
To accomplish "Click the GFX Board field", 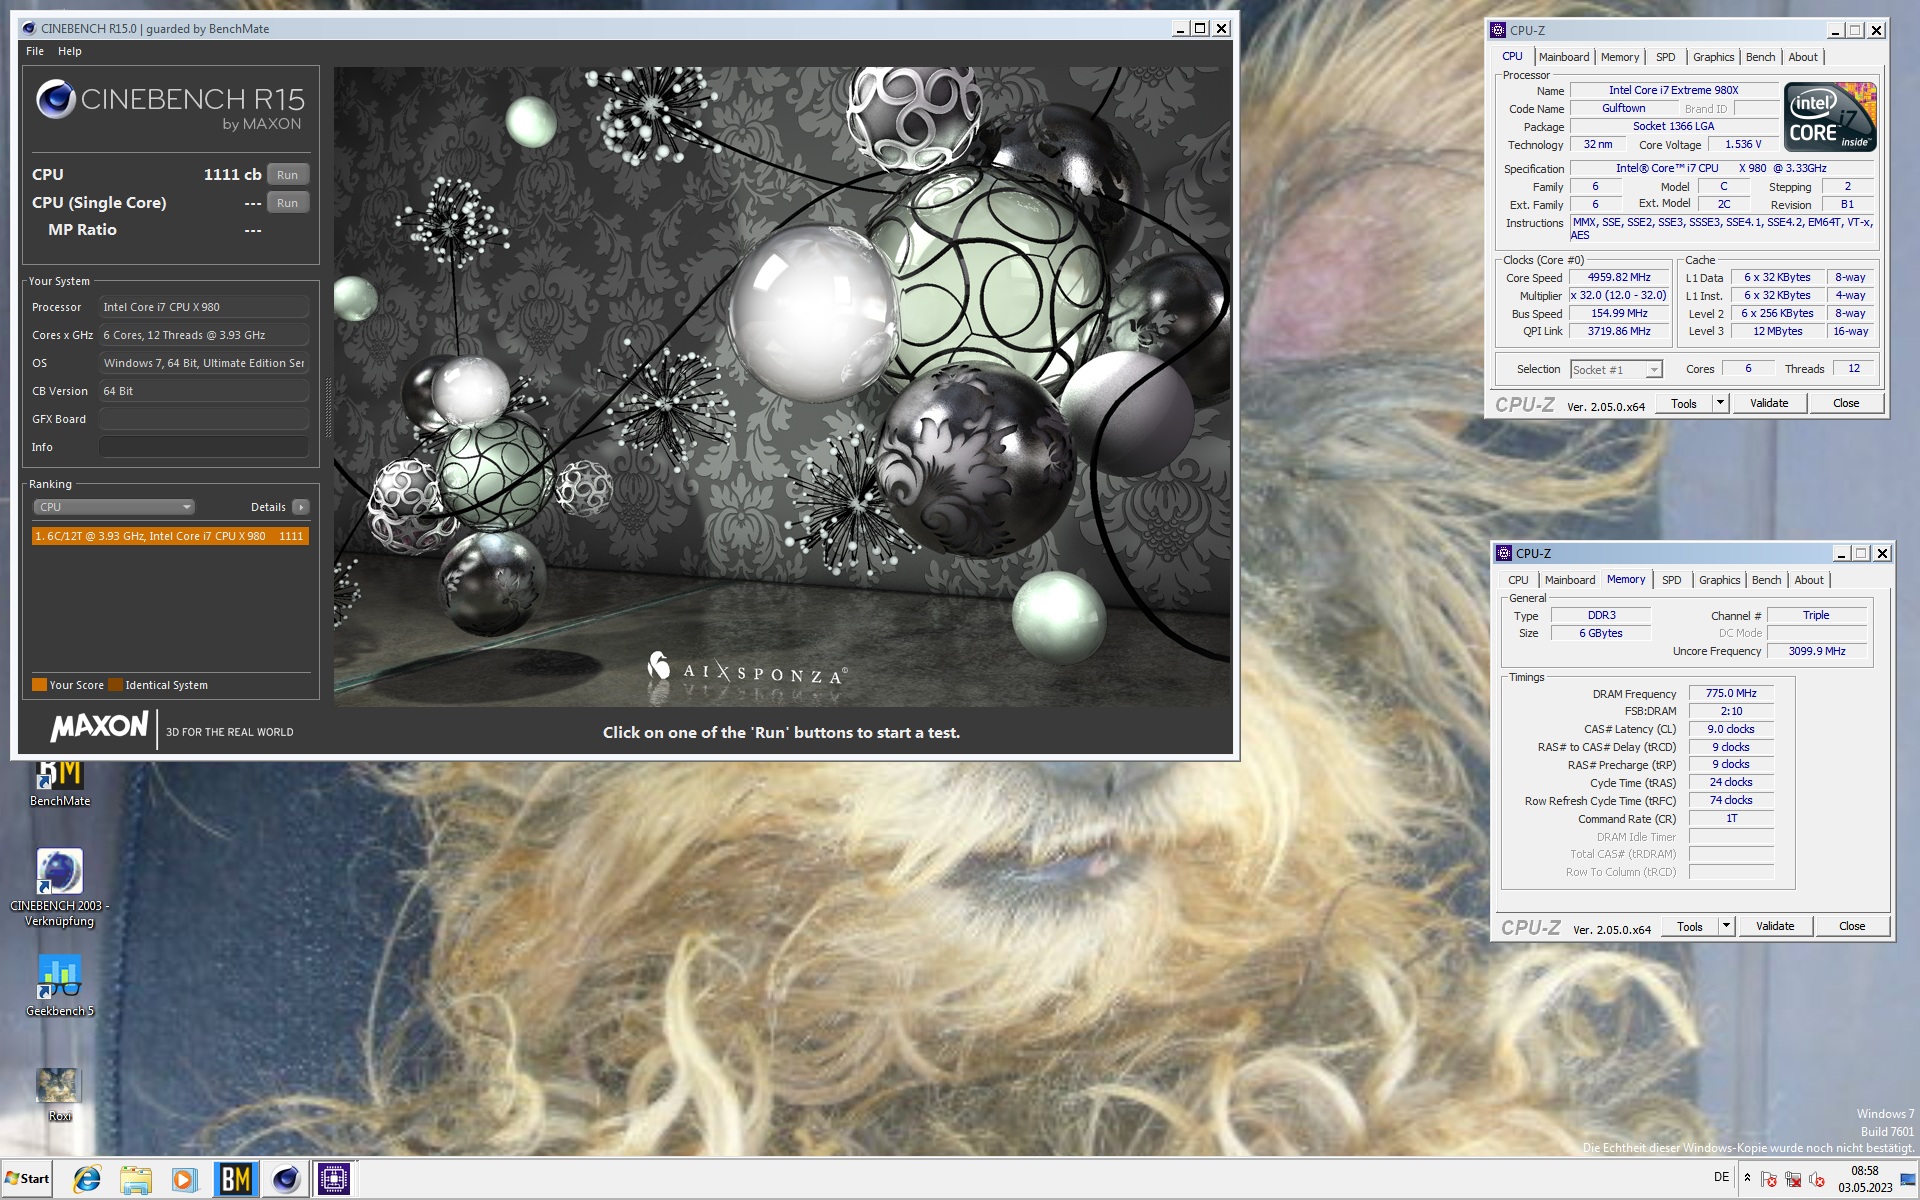I will tap(204, 419).
